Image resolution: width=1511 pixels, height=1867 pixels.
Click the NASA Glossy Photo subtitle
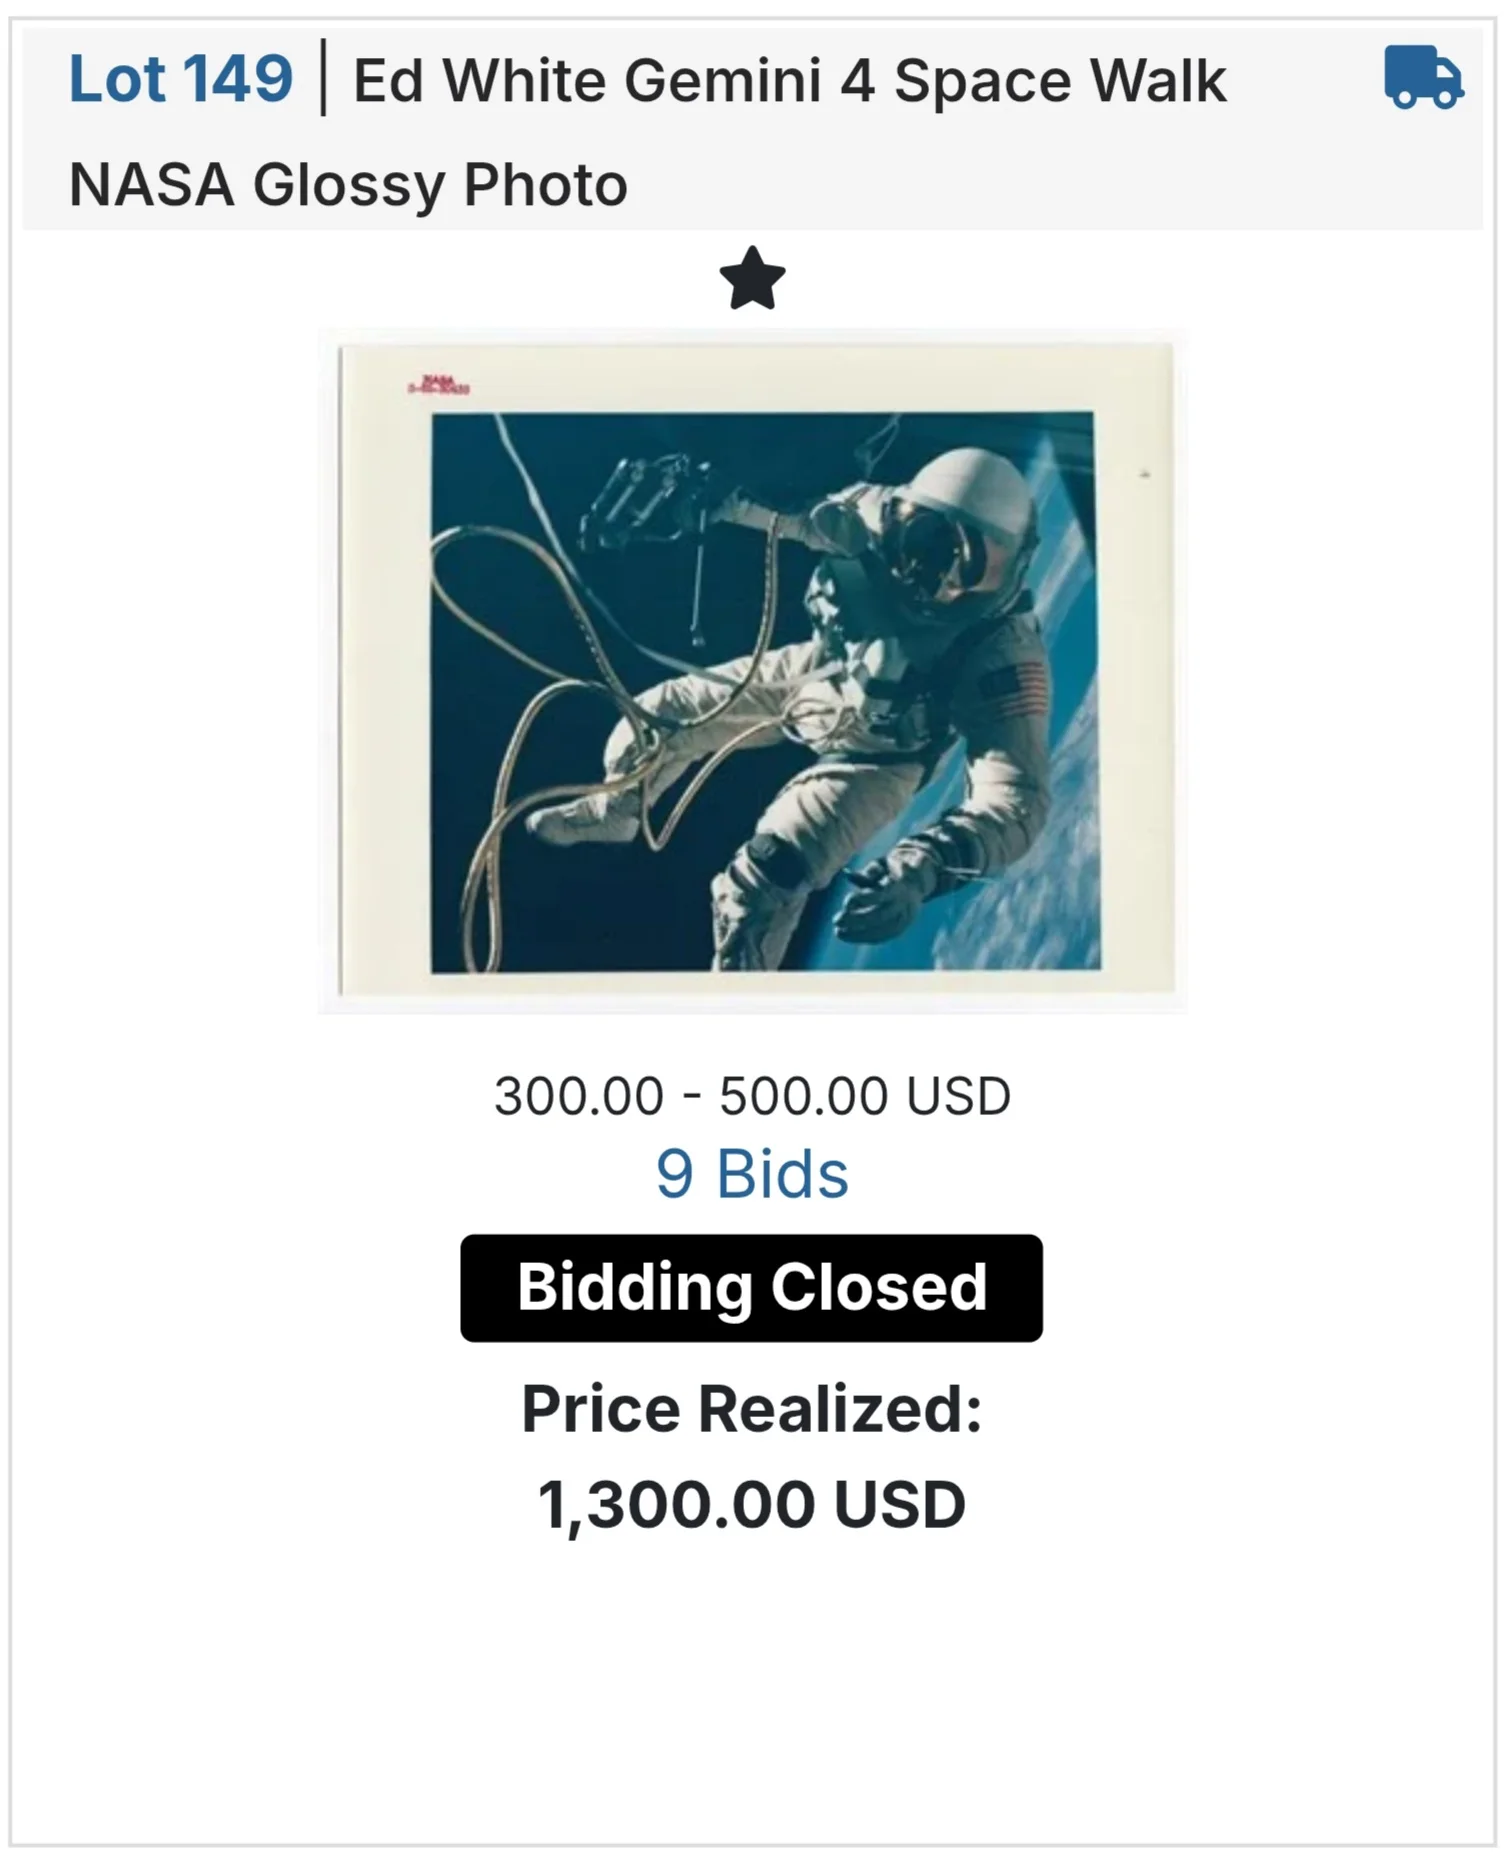pos(348,185)
